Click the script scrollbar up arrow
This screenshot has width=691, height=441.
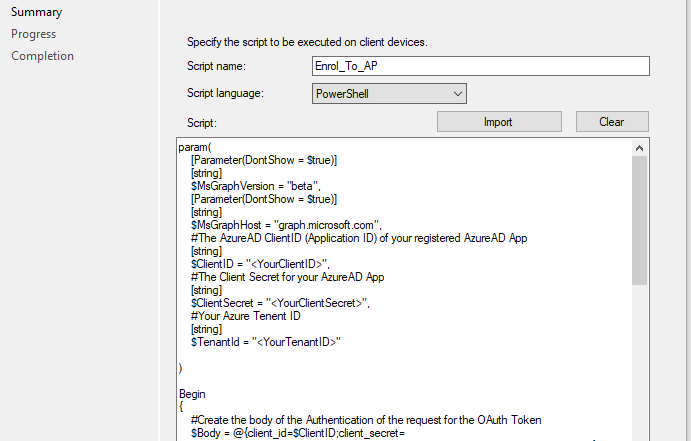pos(639,148)
